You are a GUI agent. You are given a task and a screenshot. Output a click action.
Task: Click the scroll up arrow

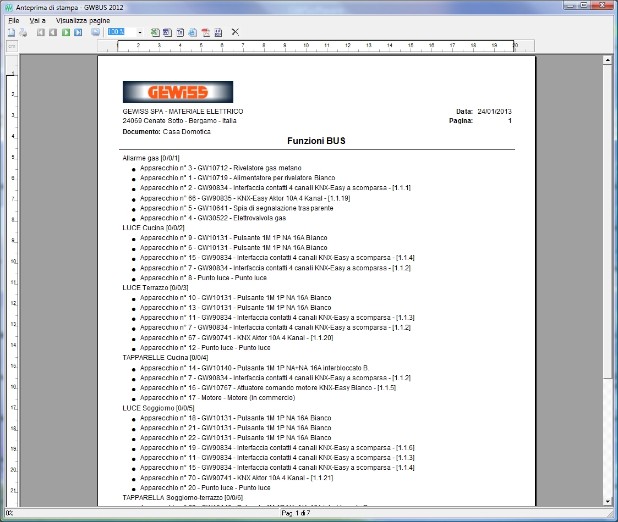[607, 60]
